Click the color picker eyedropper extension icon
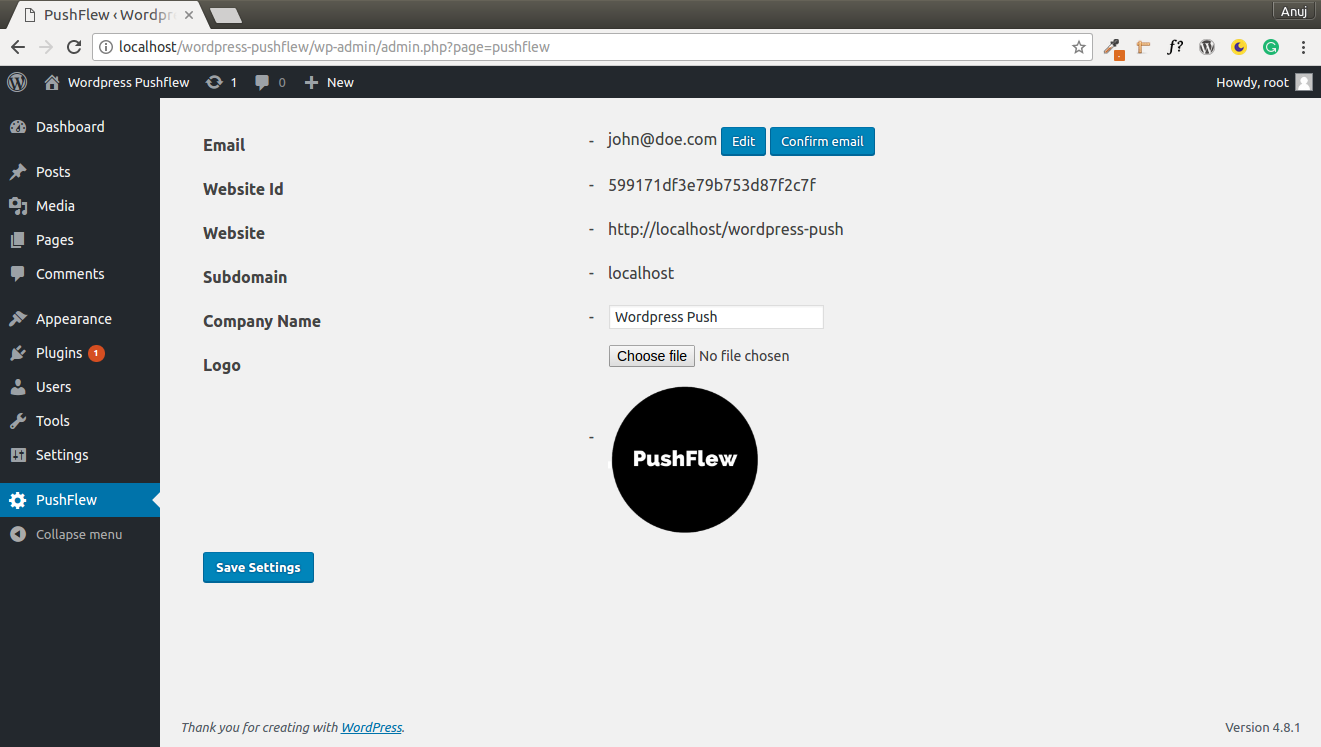 click(1112, 47)
